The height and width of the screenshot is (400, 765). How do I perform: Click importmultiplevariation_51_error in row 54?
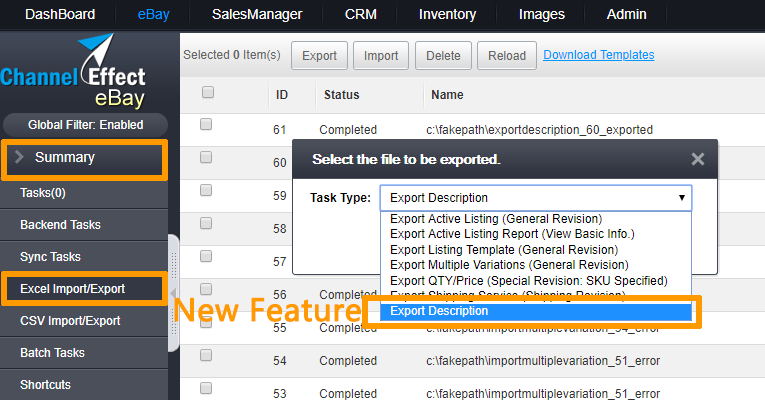point(543,361)
